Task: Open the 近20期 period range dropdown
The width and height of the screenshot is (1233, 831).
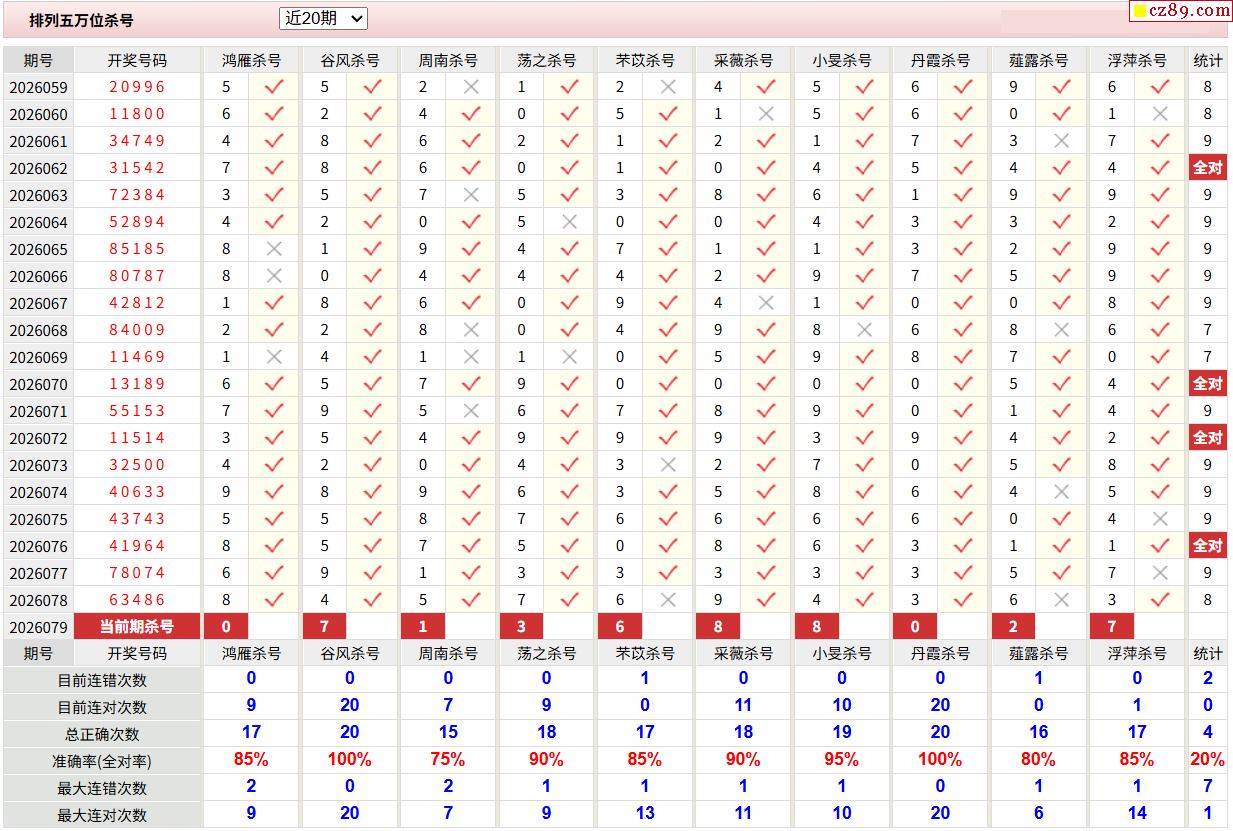Action: pos(324,18)
